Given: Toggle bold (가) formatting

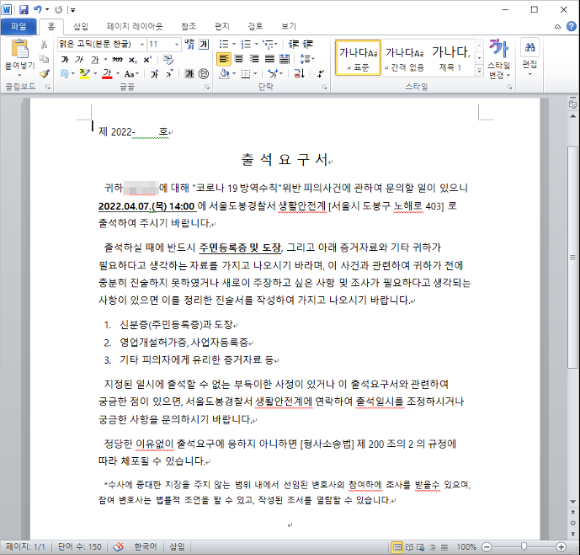Looking at the screenshot, I should click(x=65, y=59).
